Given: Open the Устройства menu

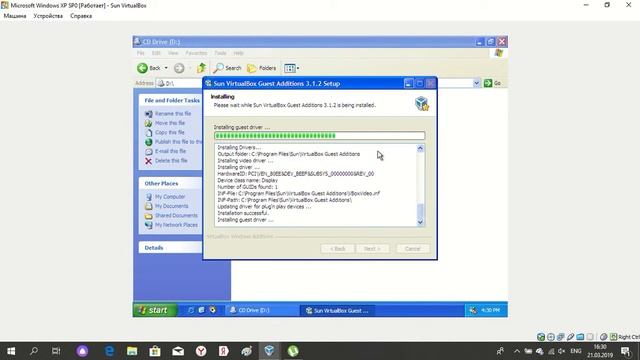Looking at the screenshot, I should pos(48,16).
